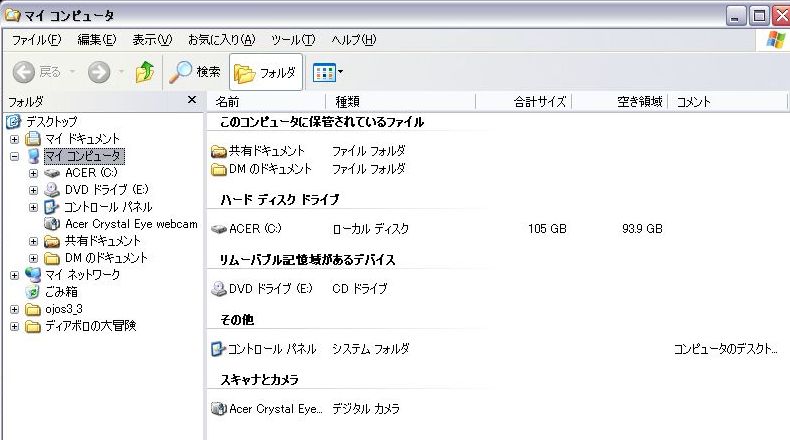The width and height of the screenshot is (790, 440).
Task: Open the views dropdown arrow
Action: (341, 72)
